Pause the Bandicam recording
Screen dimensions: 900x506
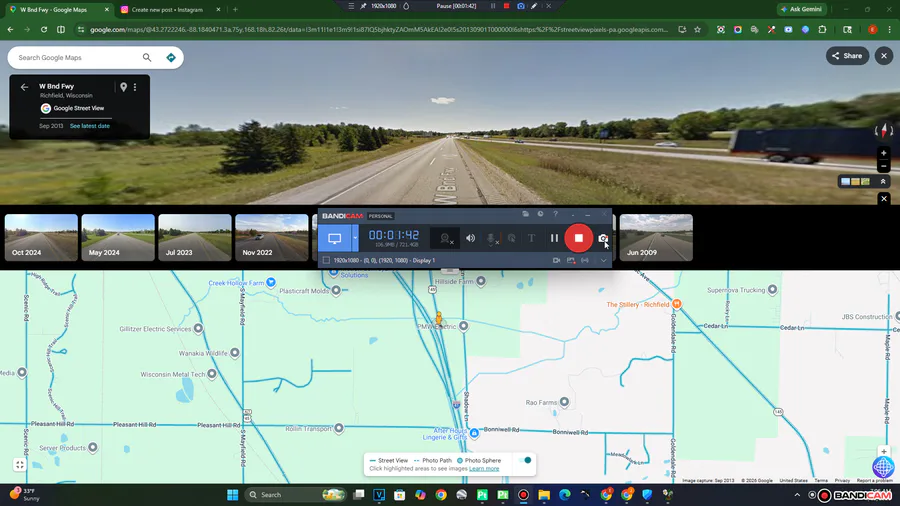click(554, 238)
